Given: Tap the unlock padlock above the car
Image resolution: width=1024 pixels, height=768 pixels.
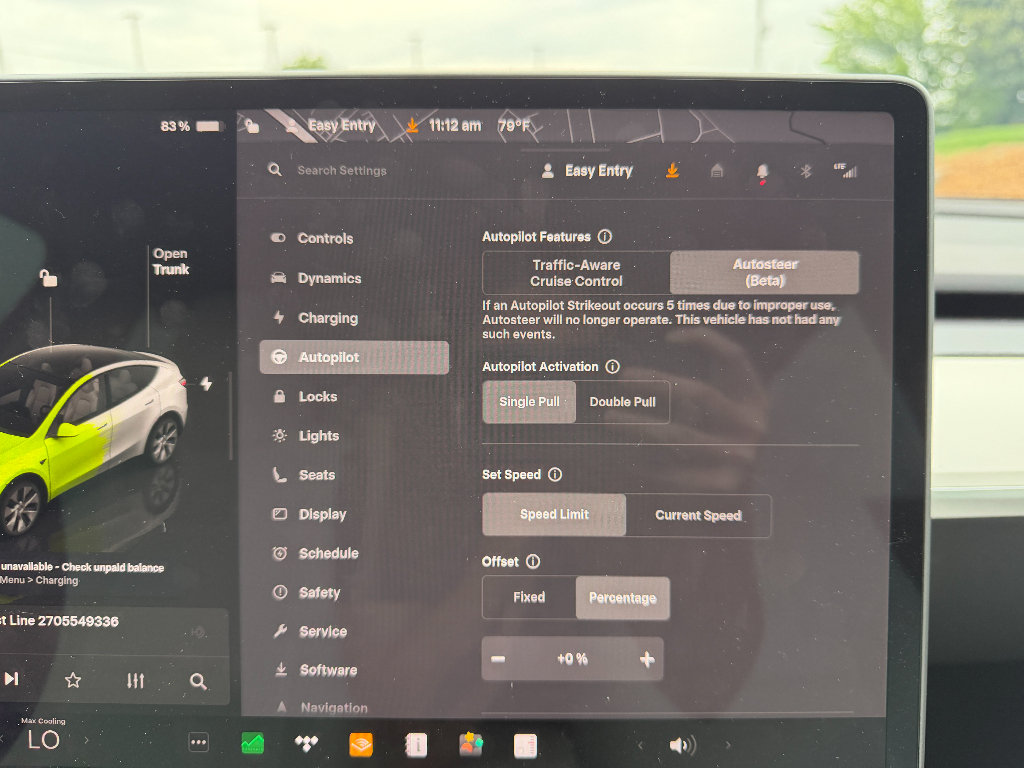Looking at the screenshot, I should pyautogui.click(x=49, y=278).
